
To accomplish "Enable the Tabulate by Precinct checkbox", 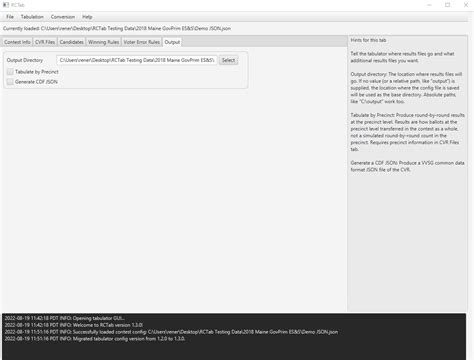I will pos(10,72).
